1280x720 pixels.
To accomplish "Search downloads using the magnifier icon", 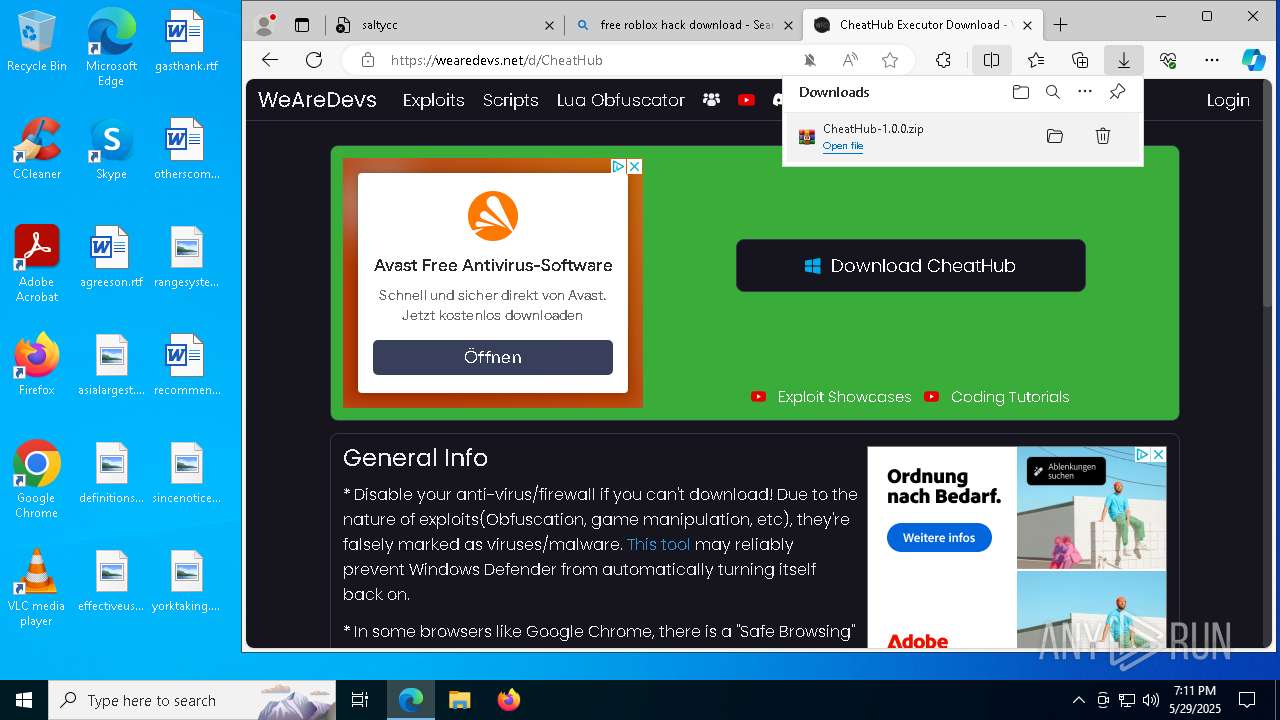I will (1053, 92).
